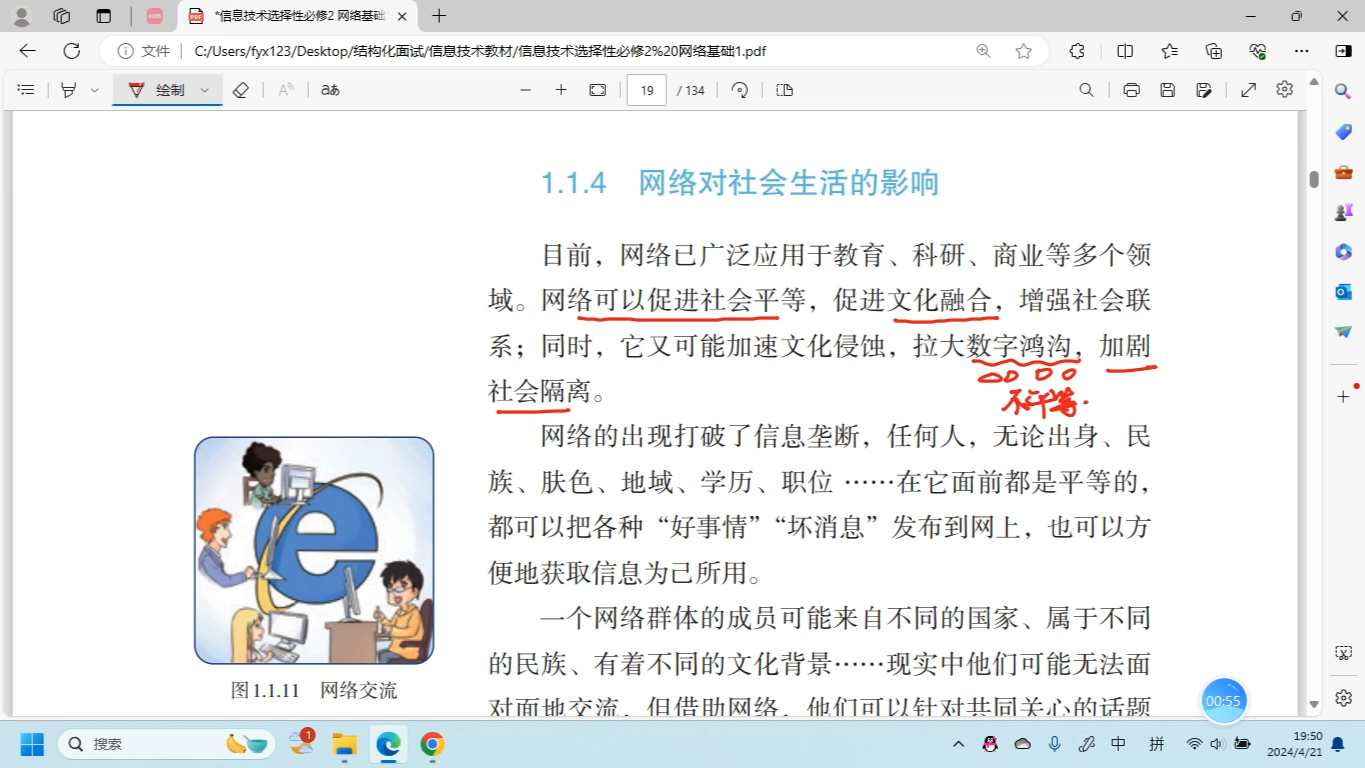Image resolution: width=1365 pixels, height=768 pixels.
Task: Open the read aloud feature
Action: point(283,89)
